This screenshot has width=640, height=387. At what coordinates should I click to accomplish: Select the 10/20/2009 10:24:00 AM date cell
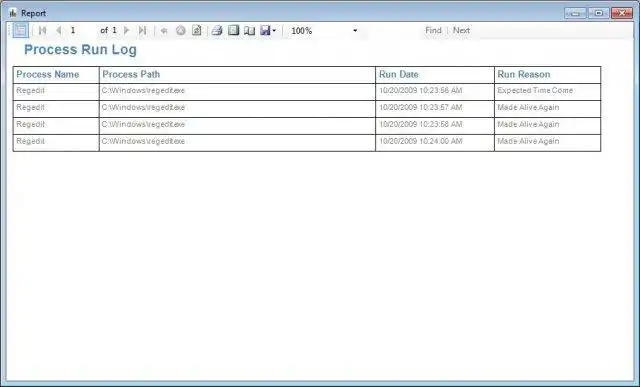pos(435,143)
